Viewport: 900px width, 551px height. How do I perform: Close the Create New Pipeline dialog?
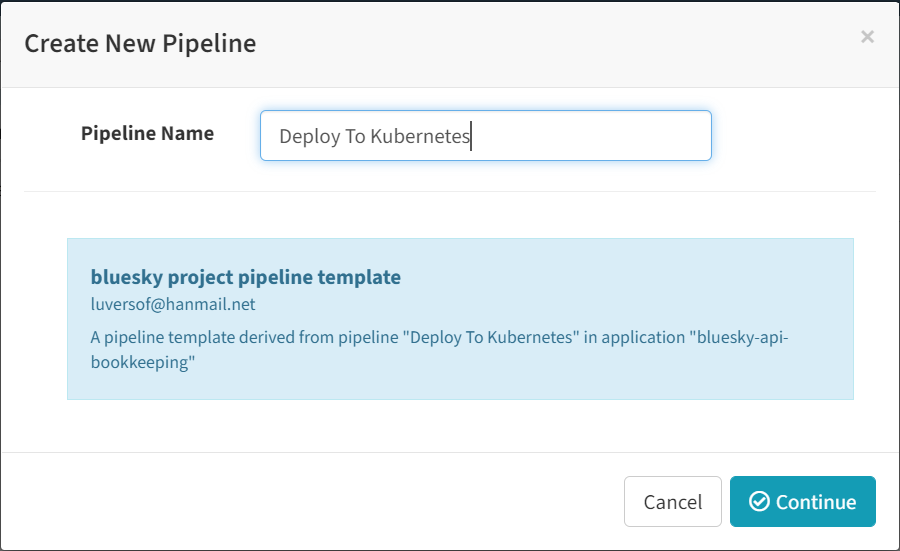click(x=867, y=37)
